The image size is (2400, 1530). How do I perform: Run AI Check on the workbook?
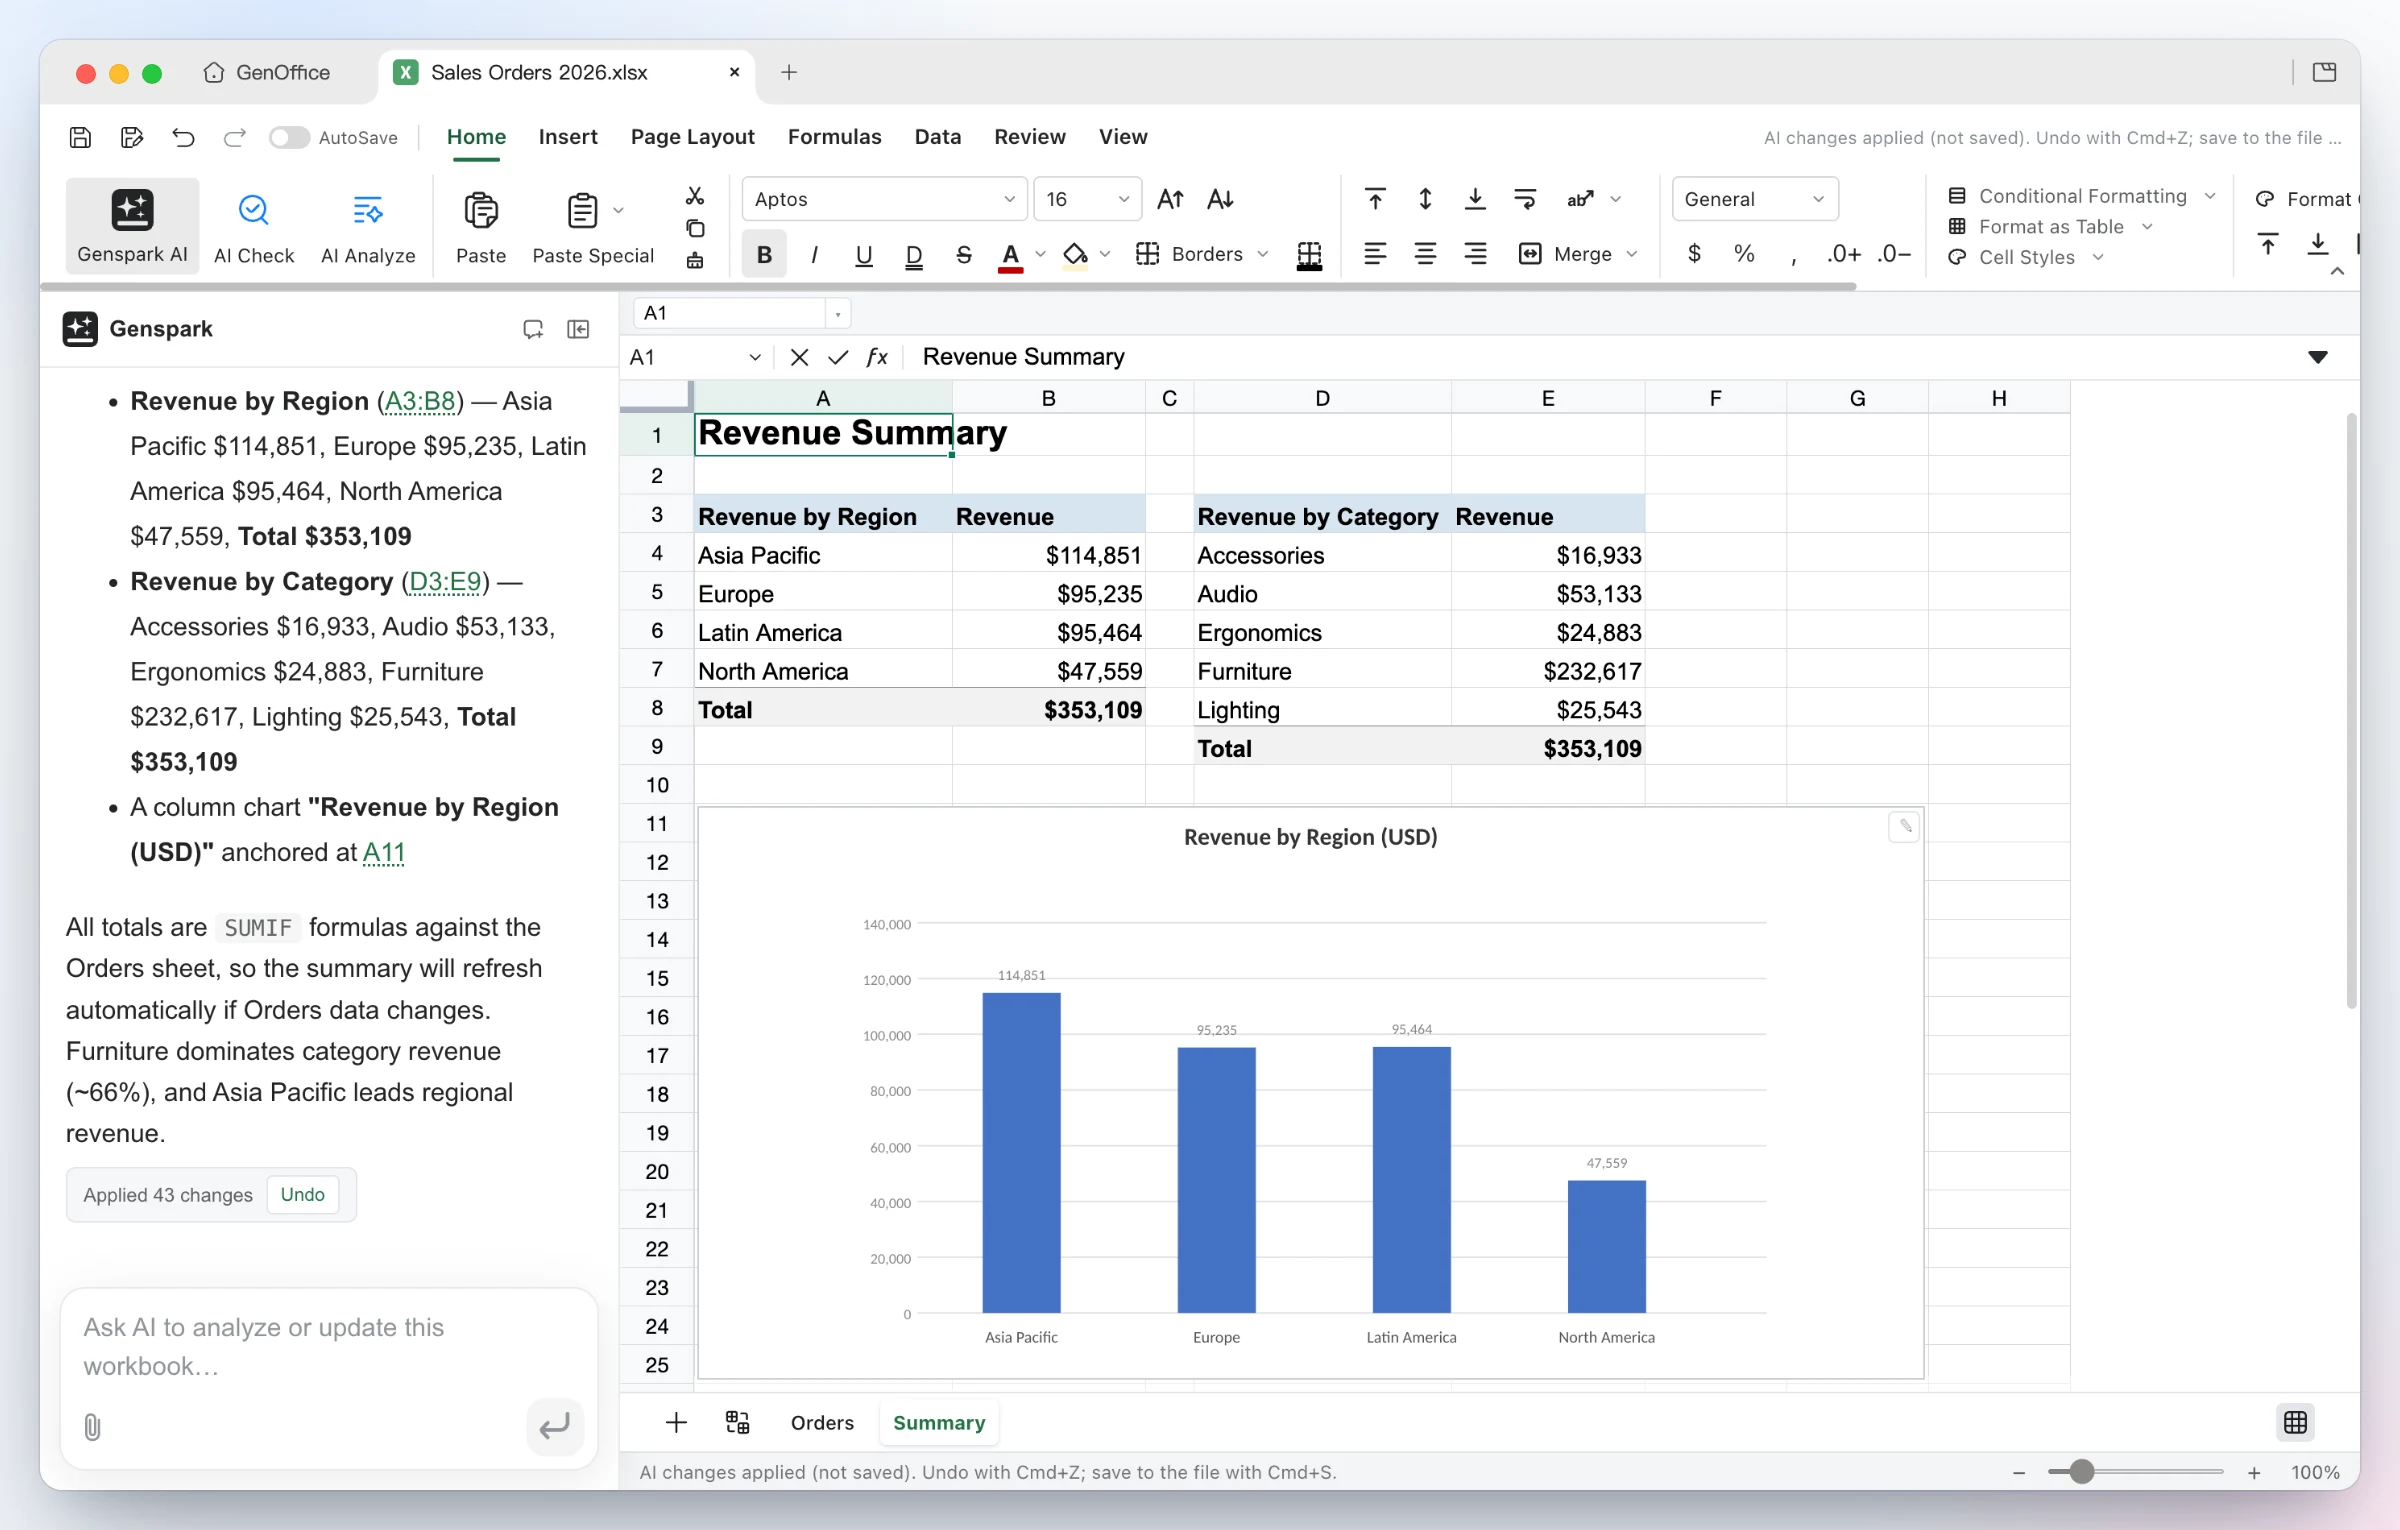pyautogui.click(x=254, y=226)
